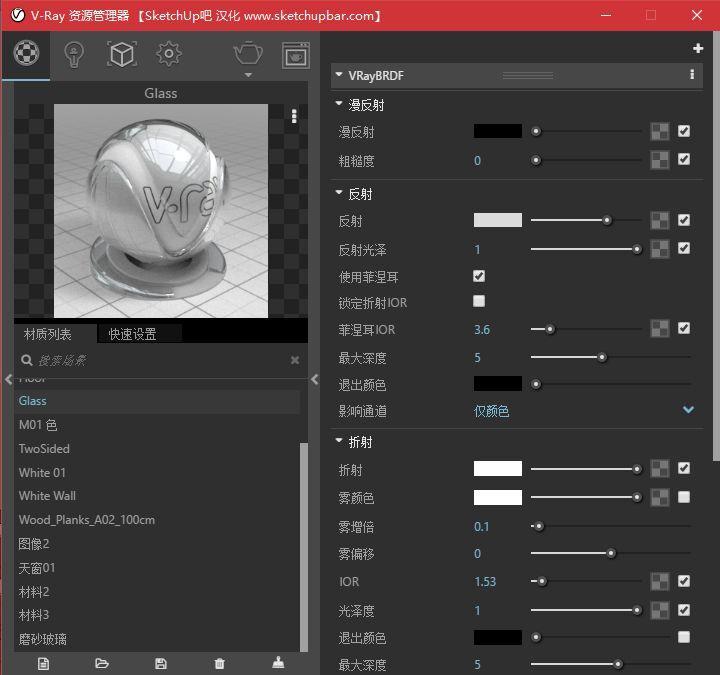Collapse the VRayBRDF layer header
The width and height of the screenshot is (720, 675).
(x=339, y=74)
